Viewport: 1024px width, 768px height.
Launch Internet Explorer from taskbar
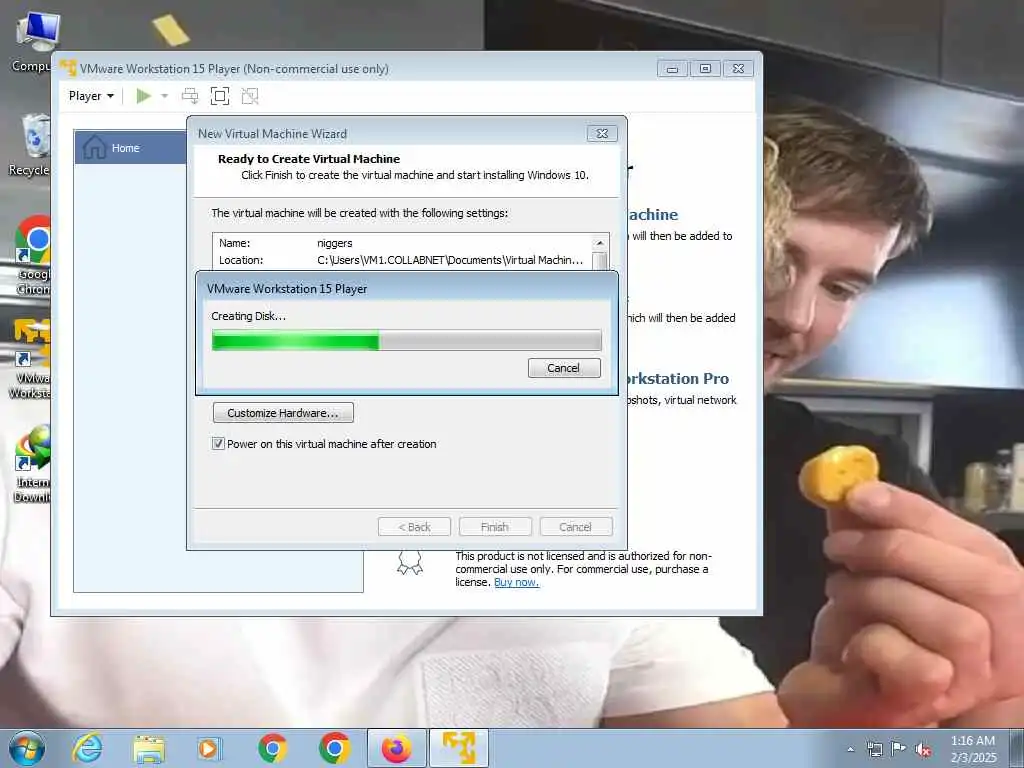coord(87,748)
